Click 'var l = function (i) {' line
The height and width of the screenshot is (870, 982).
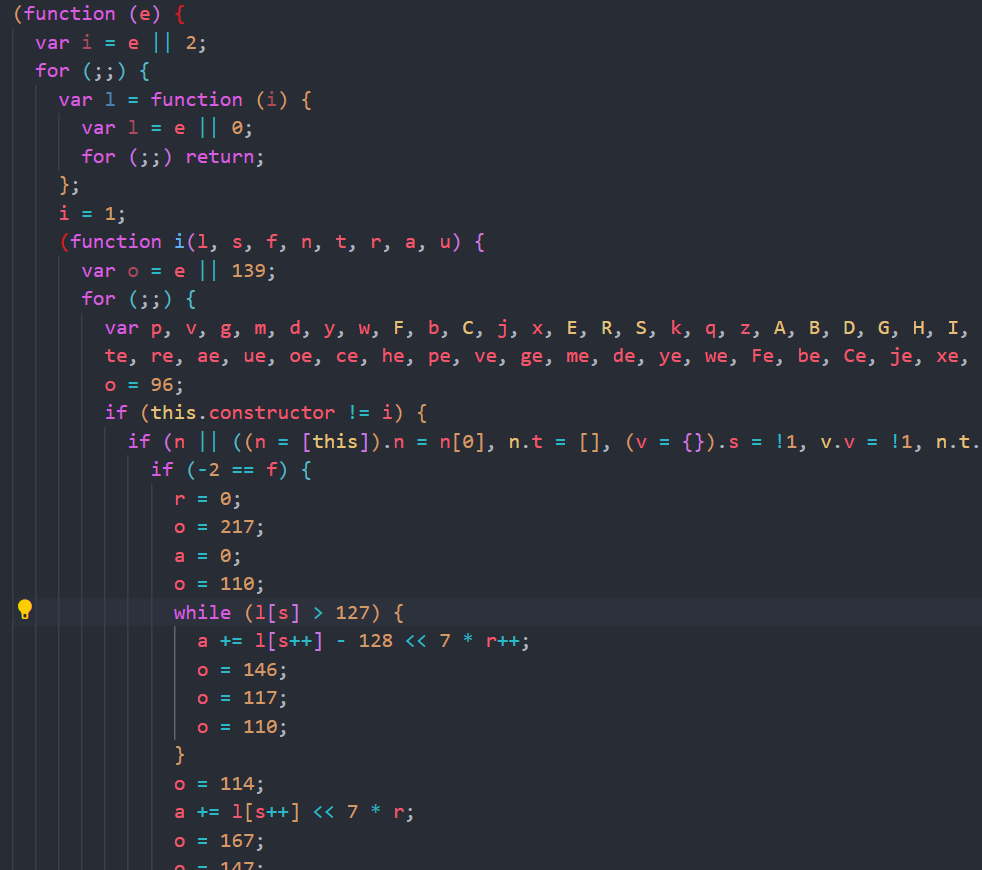pos(185,100)
